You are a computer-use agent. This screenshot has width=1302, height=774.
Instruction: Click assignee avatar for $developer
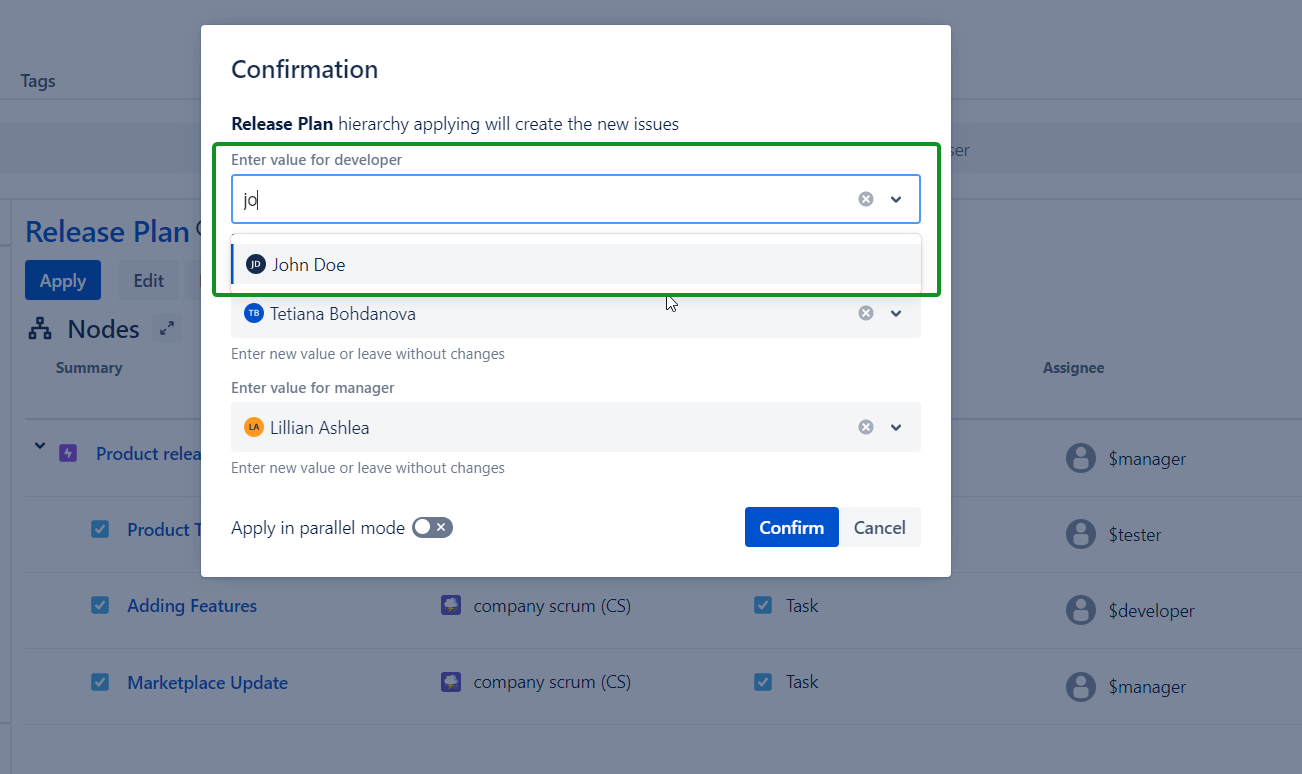(1080, 610)
